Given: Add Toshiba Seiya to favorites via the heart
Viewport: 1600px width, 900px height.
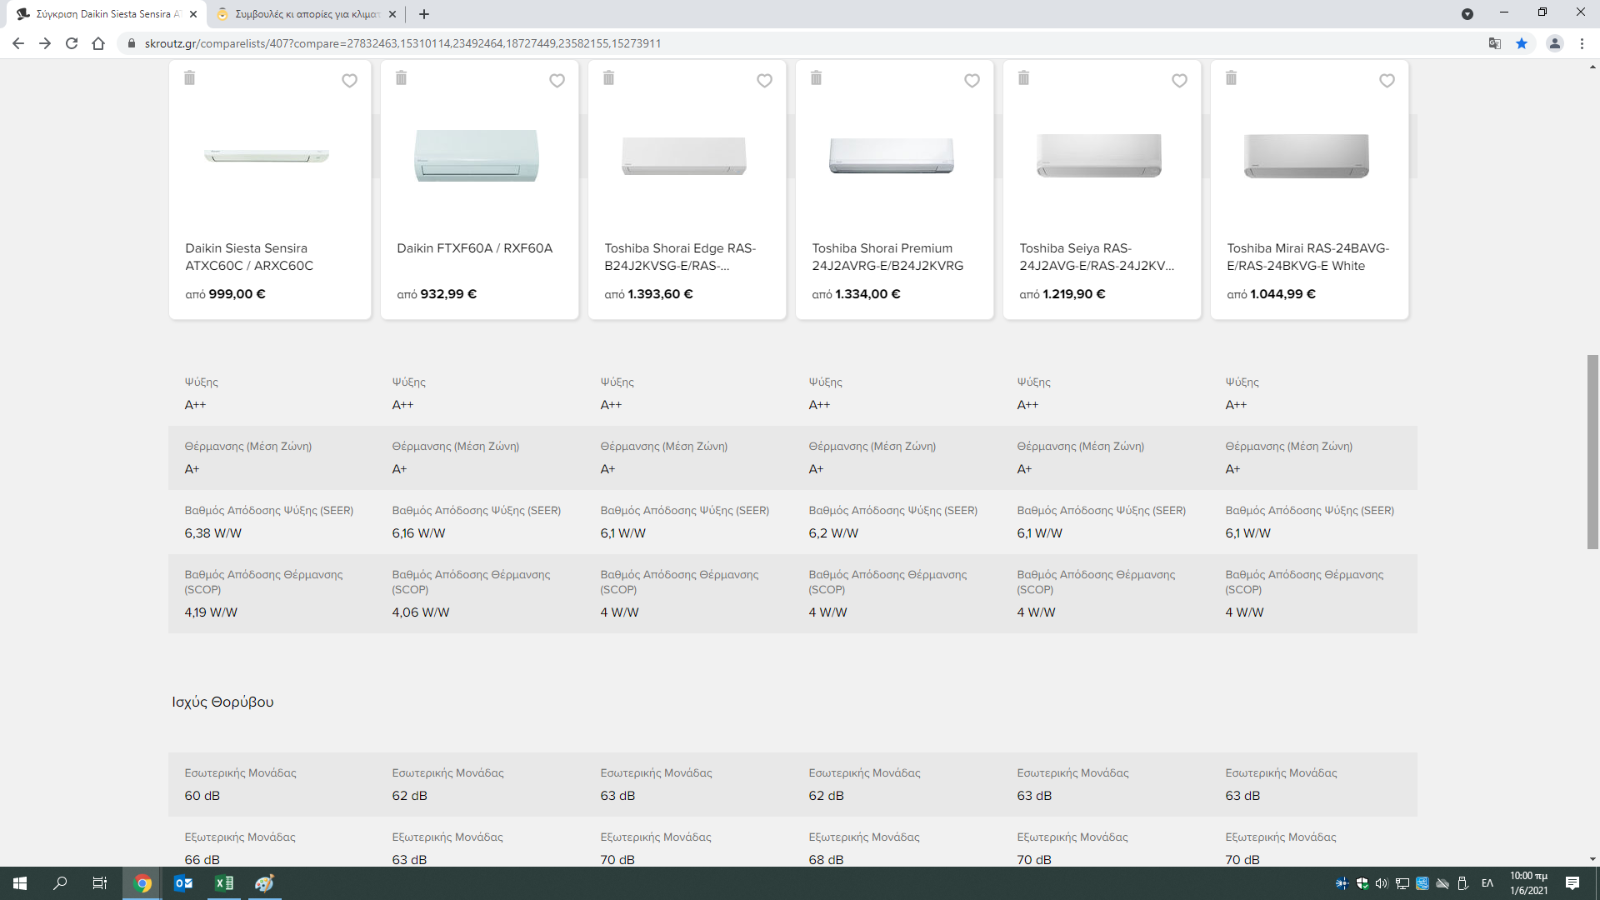Looking at the screenshot, I should click(x=1180, y=81).
